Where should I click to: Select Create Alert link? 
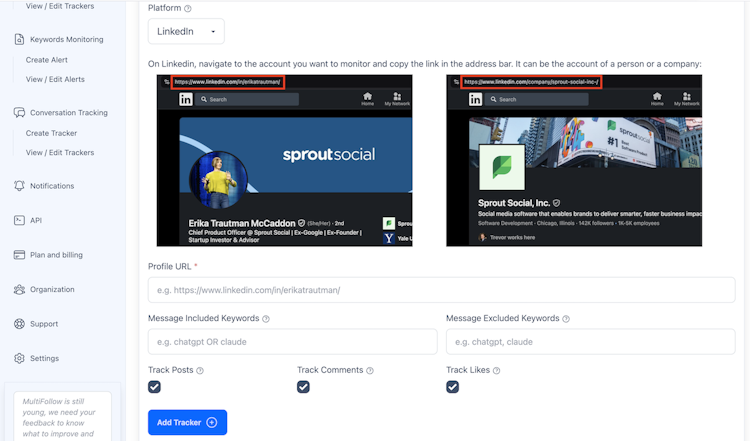[46, 60]
